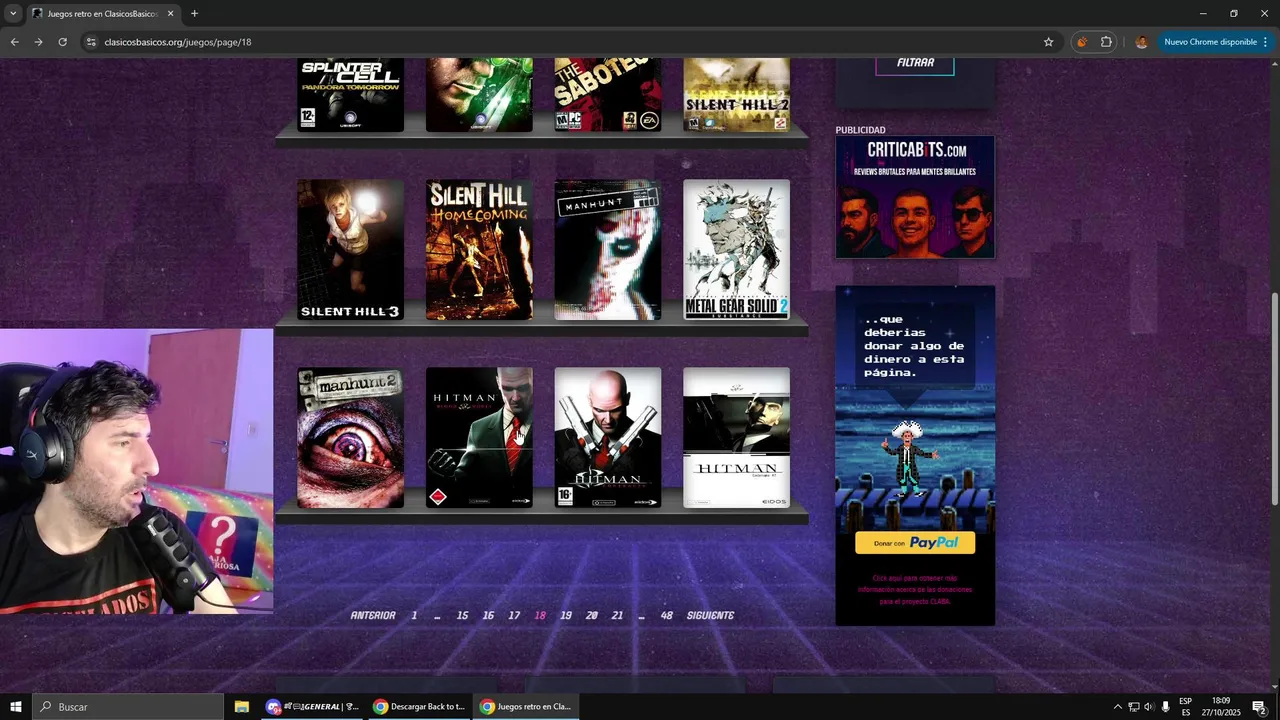Open Silent Hill 3 game cover
Image resolution: width=1280 pixels, height=720 pixels.
[x=350, y=250]
